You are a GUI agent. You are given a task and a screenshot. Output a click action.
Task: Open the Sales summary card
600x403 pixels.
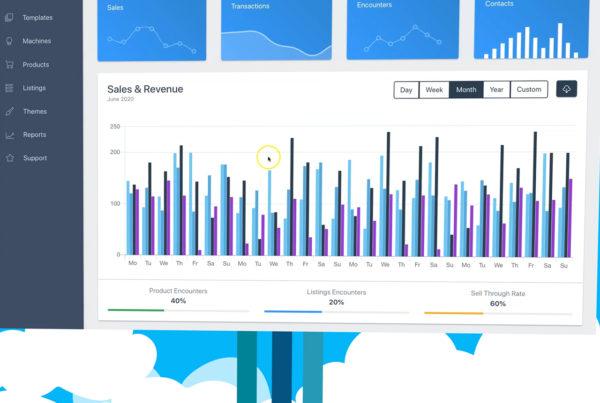148,30
